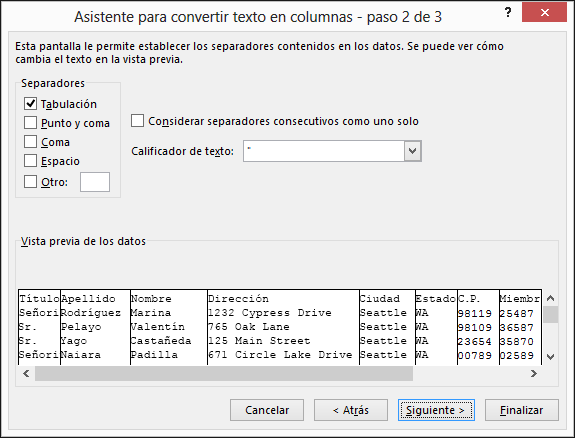Click the '23654' postal code cell
Screen dimensions: 575x438
(475, 342)
